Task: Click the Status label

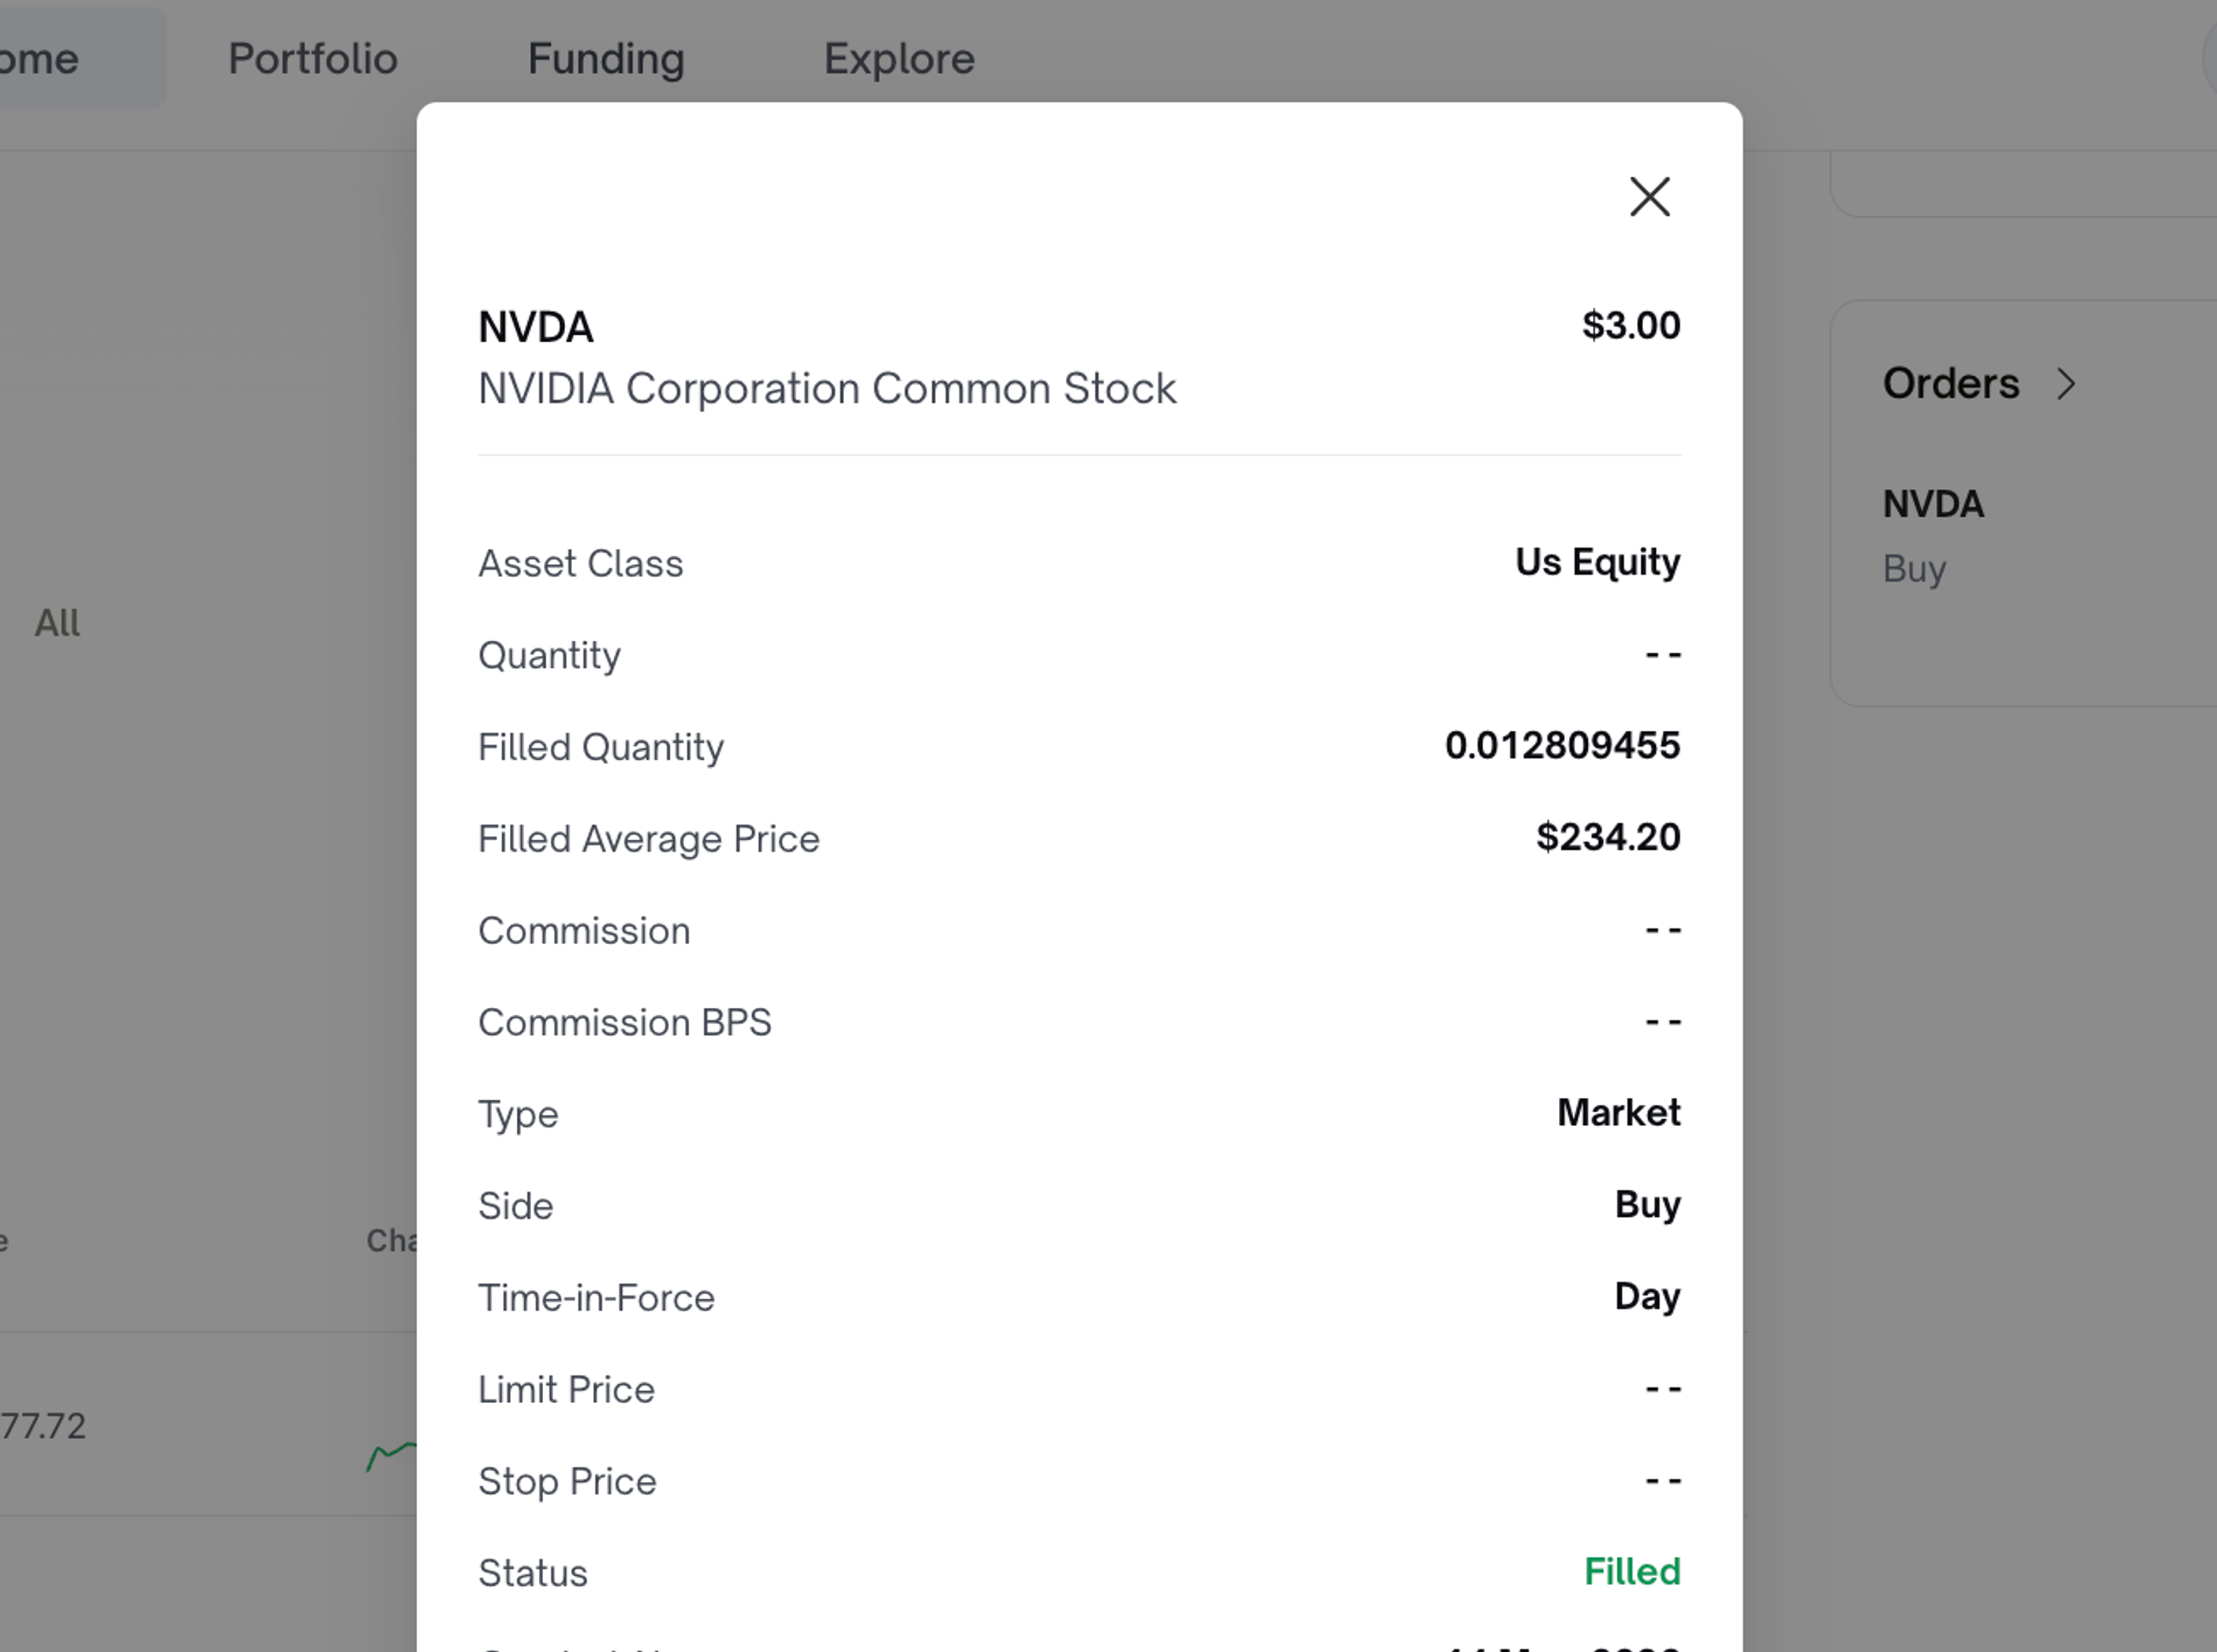Action: [533, 1574]
